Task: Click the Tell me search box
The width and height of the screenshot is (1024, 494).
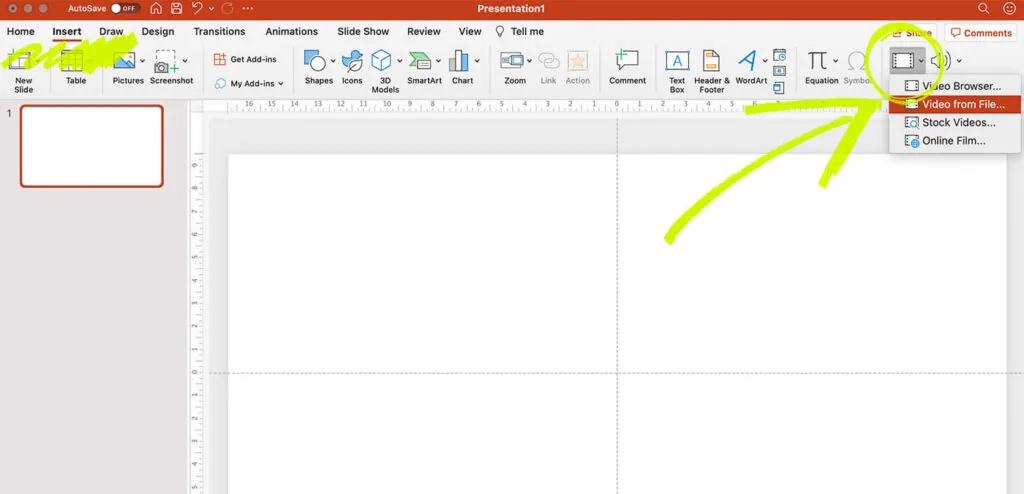Action: 520,31
